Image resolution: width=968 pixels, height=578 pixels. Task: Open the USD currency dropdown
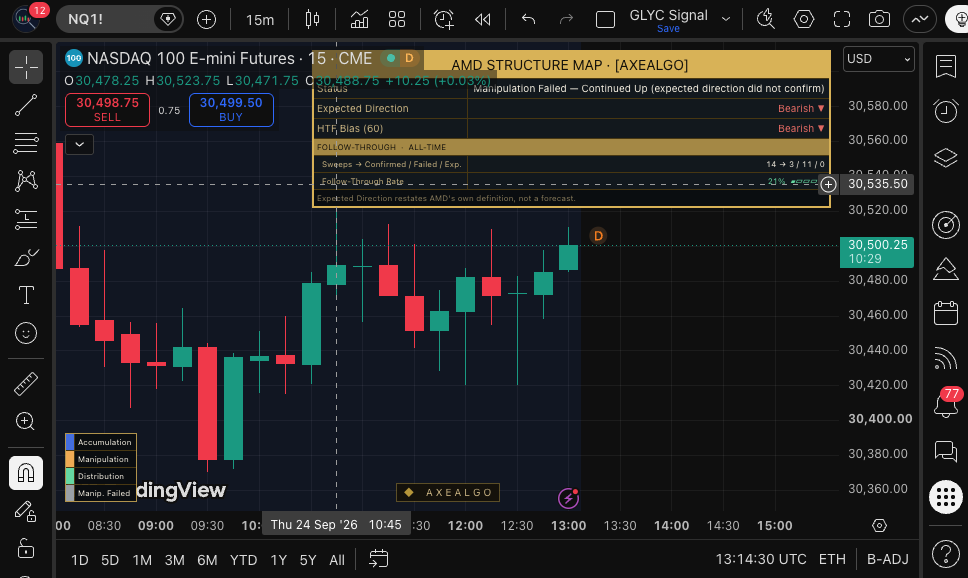pyautogui.click(x=878, y=59)
